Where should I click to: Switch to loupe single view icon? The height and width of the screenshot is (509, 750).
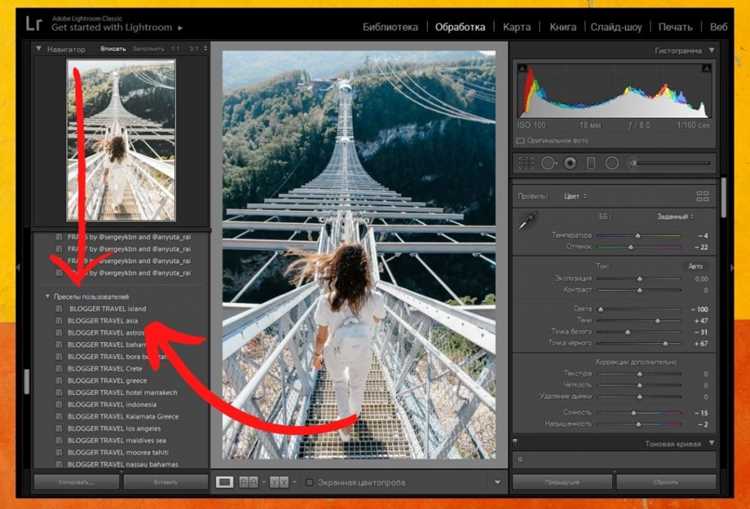point(225,482)
